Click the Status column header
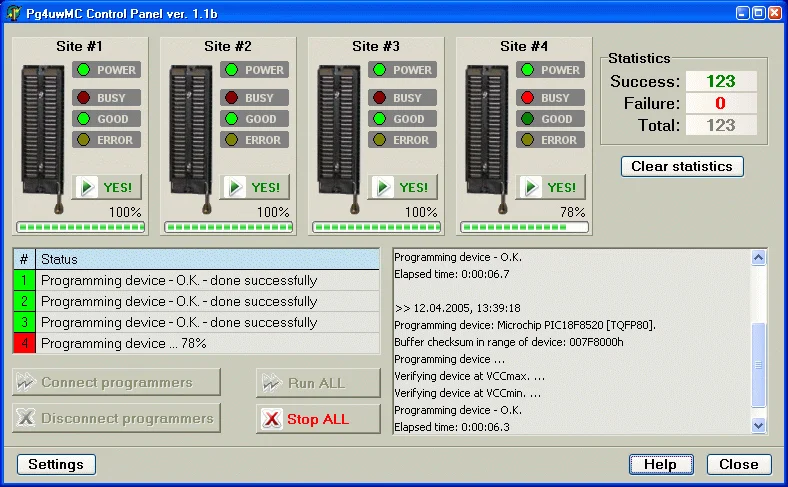The width and height of the screenshot is (788, 487). pyautogui.click(x=208, y=259)
